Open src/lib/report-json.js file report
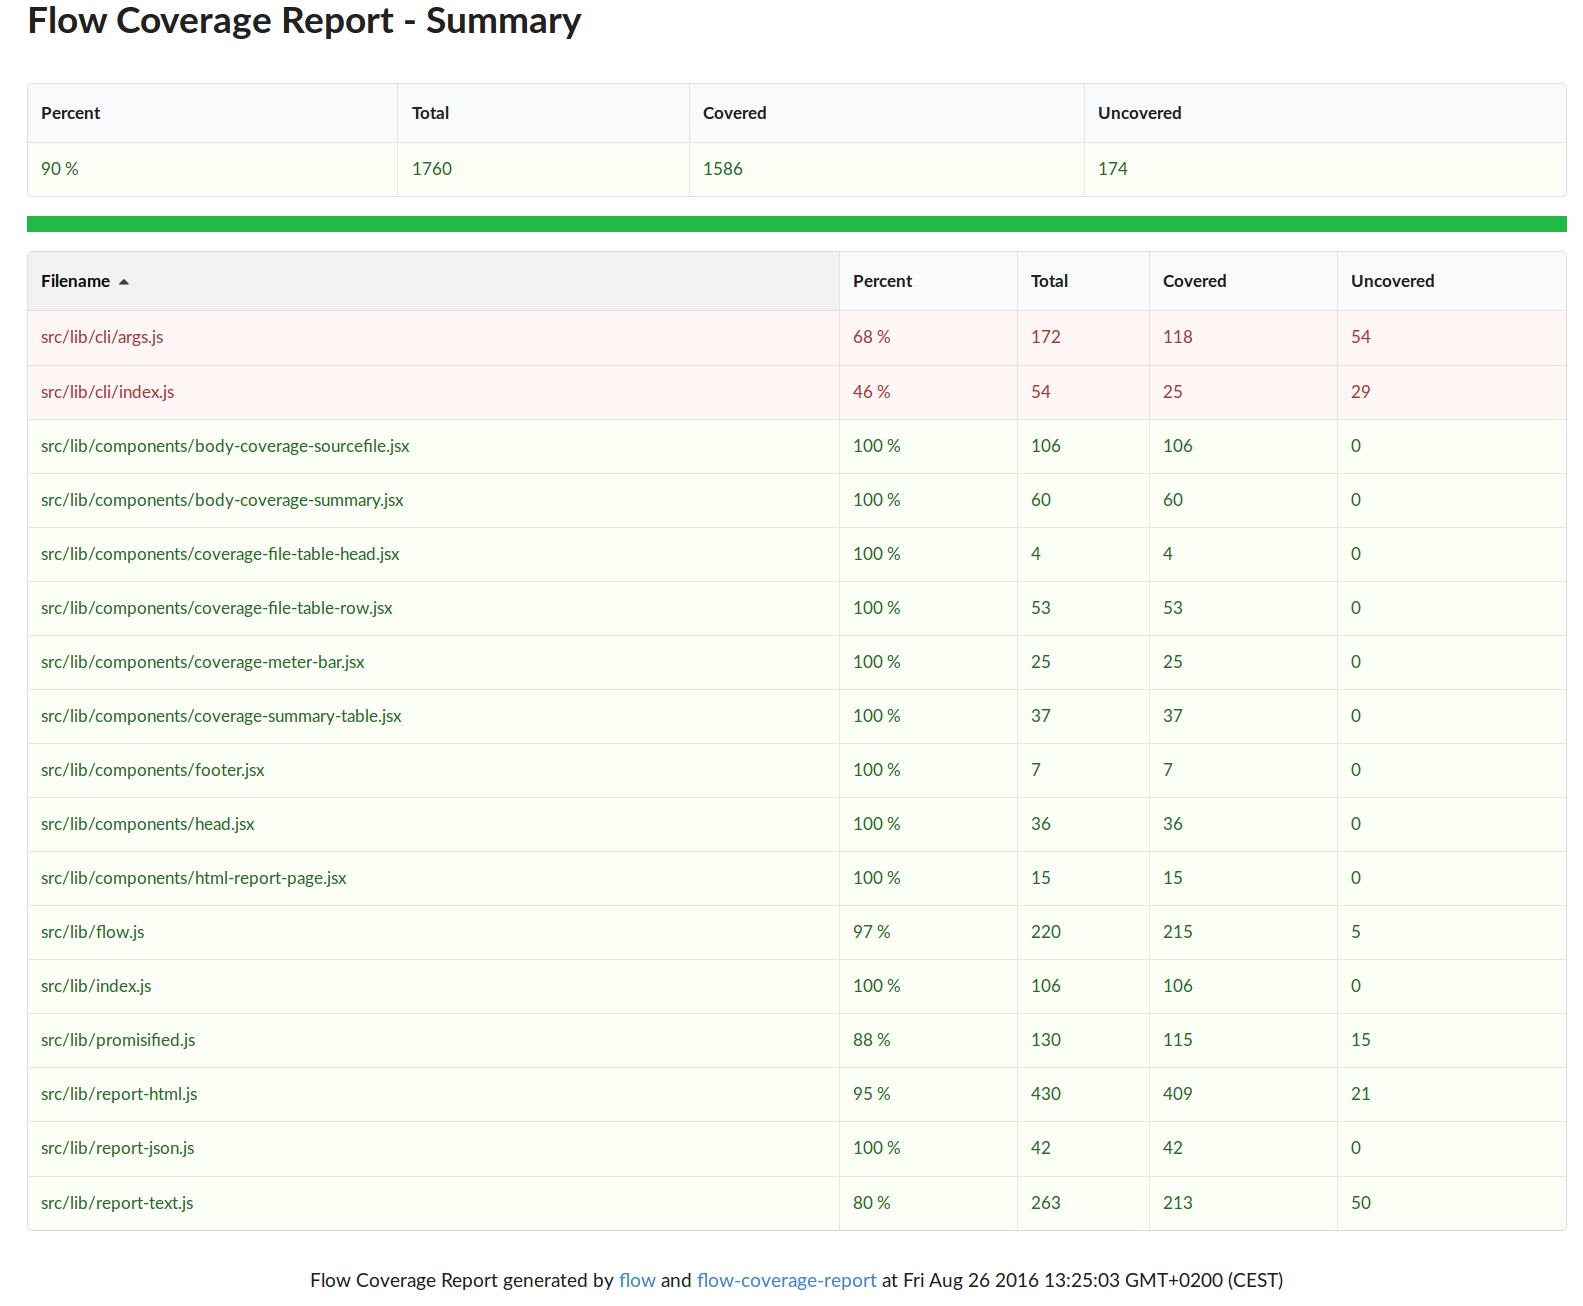The width and height of the screenshot is (1583, 1306). pos(118,1148)
